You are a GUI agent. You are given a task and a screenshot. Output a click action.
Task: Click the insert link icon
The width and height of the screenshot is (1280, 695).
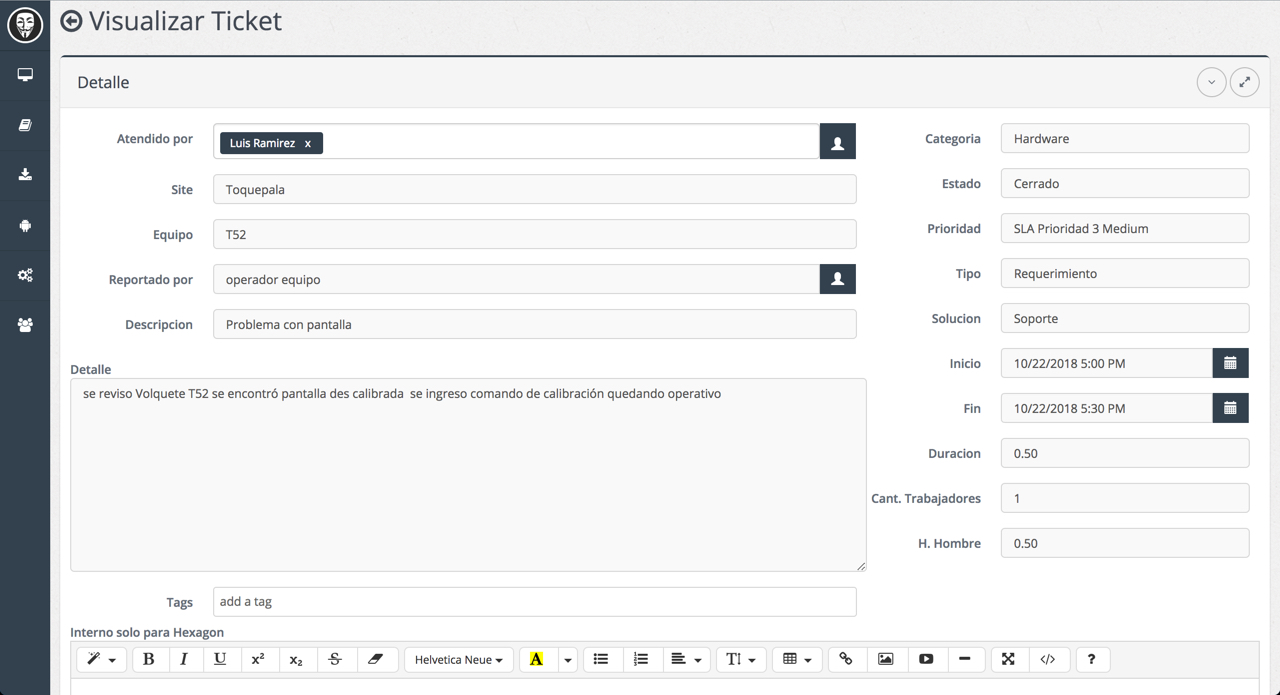(x=846, y=659)
